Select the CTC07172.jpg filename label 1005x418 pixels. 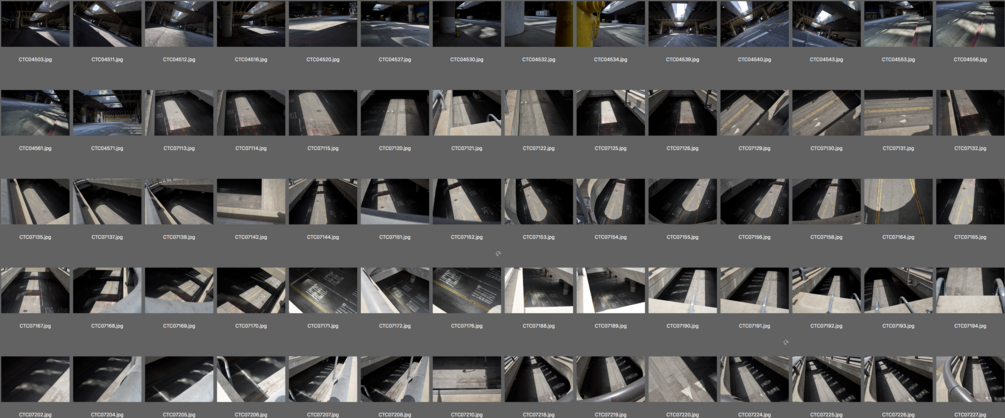[395, 326]
